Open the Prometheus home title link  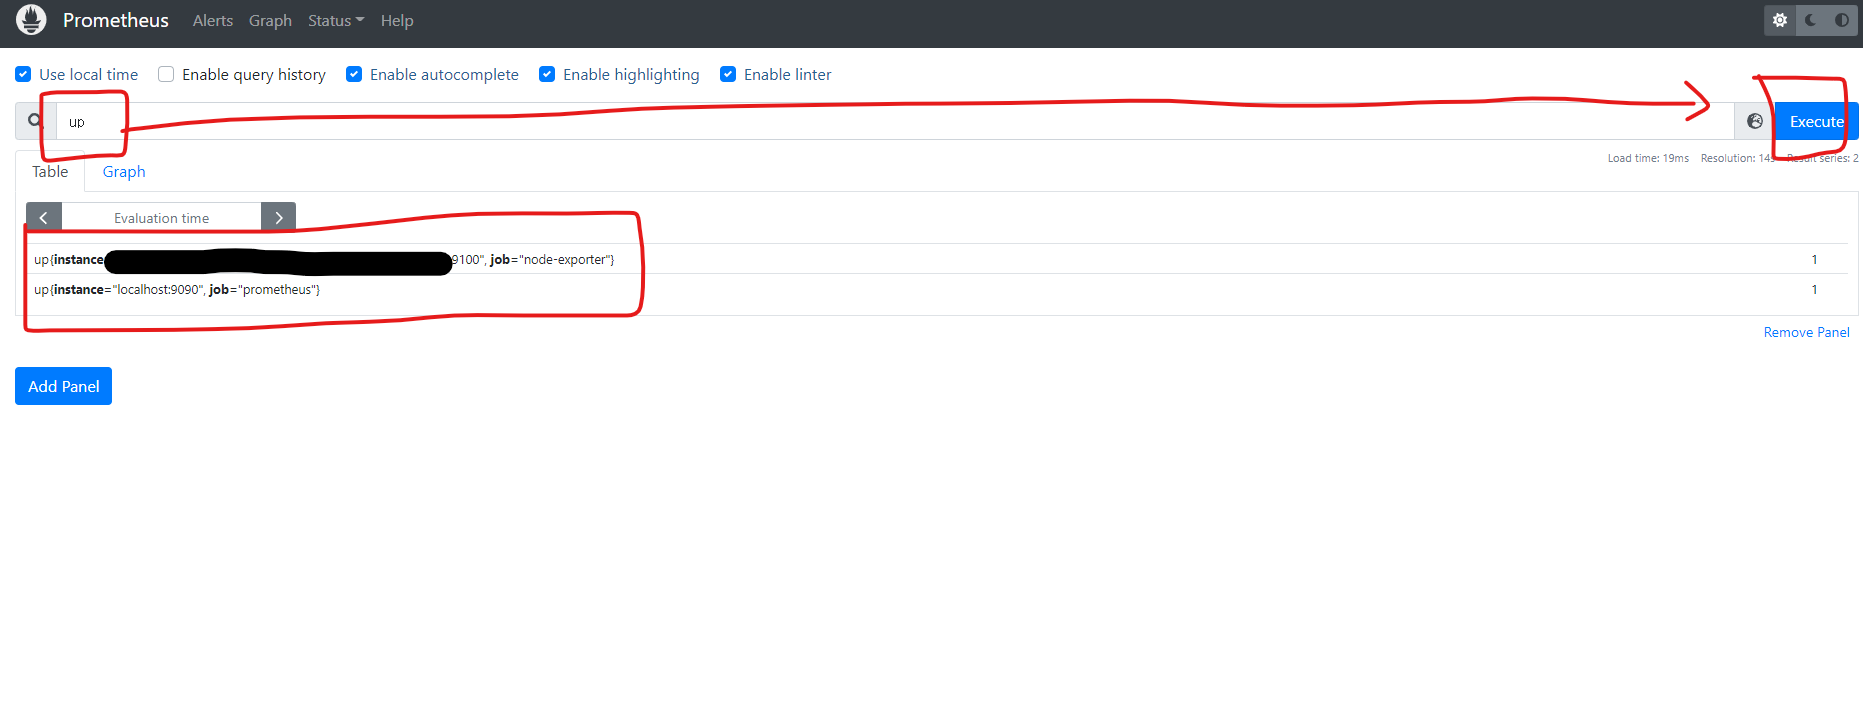tap(115, 20)
